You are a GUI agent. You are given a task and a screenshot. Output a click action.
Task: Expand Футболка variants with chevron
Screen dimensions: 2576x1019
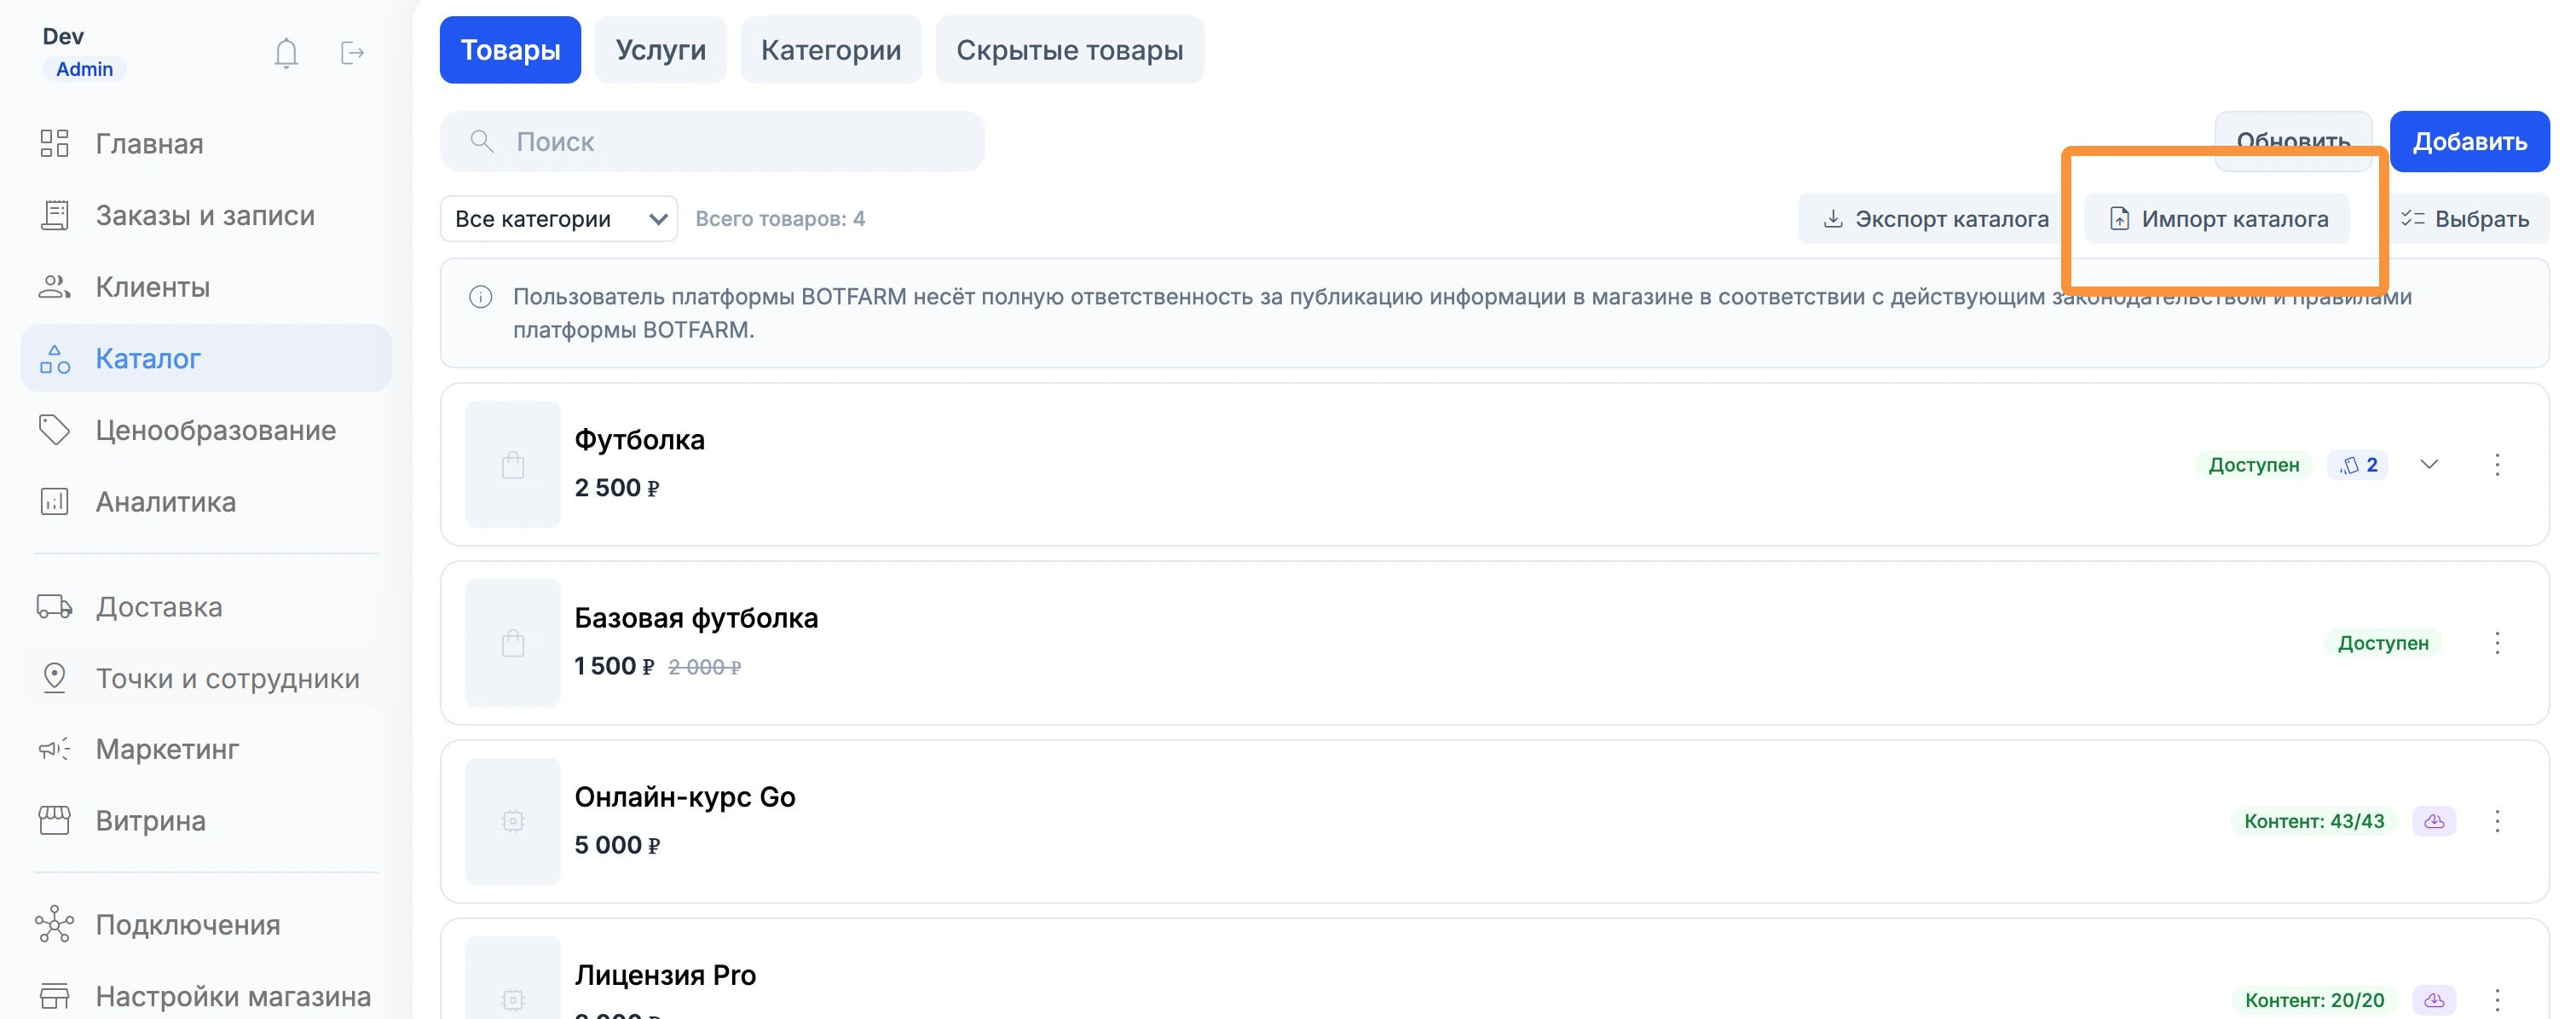coord(2429,464)
